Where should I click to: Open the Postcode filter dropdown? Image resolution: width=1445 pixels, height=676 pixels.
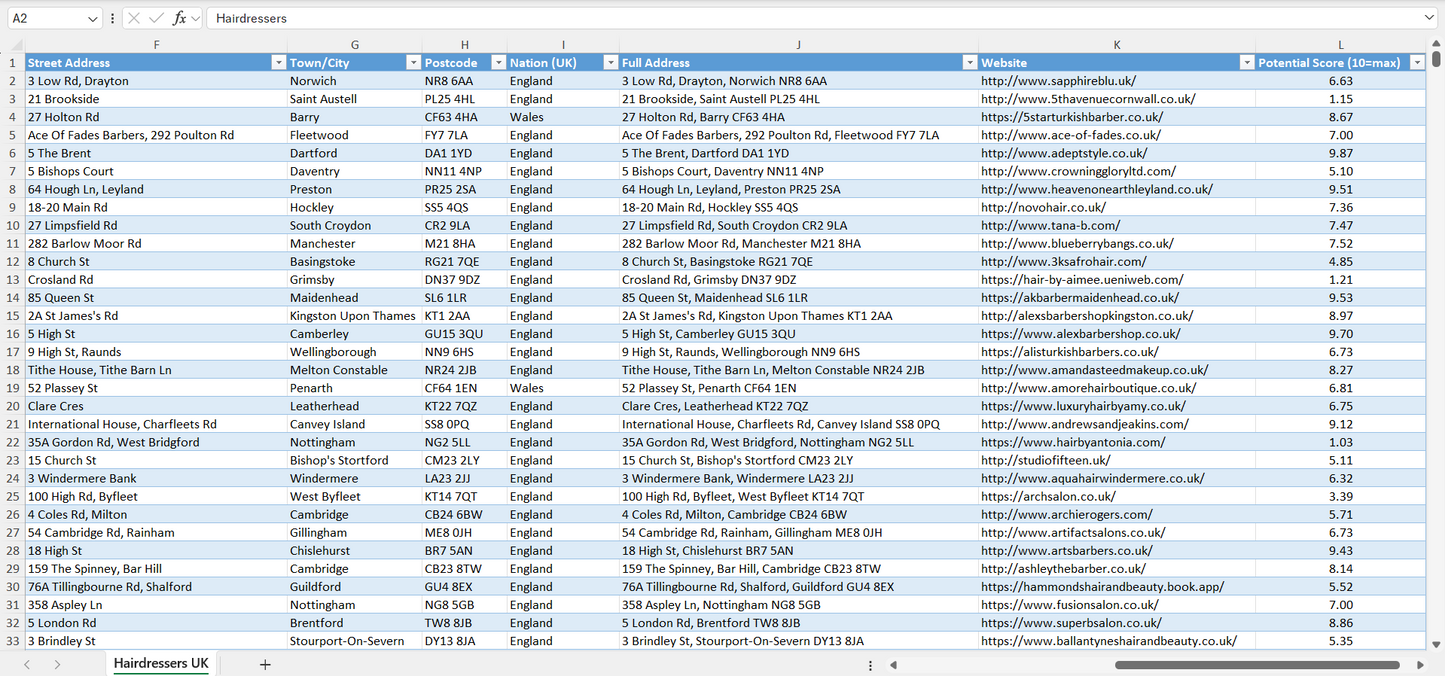tap(498, 62)
